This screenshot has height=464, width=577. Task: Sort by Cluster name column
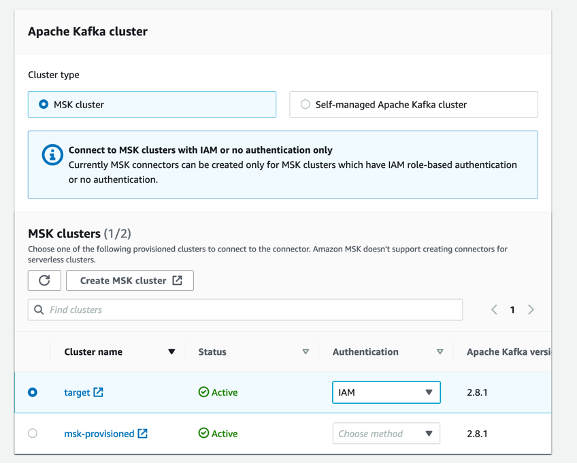171,352
